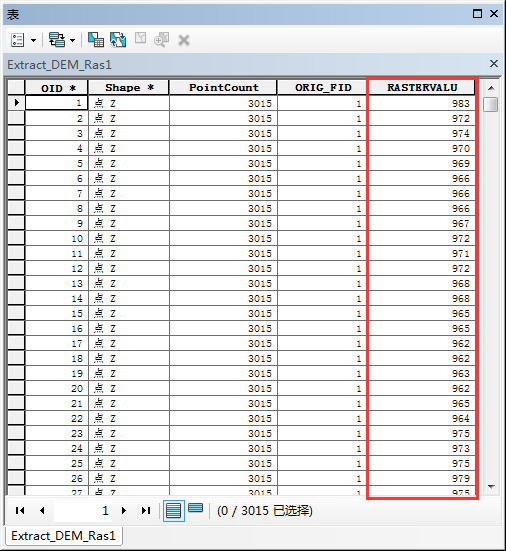Click OID cell 23

(x=56, y=433)
